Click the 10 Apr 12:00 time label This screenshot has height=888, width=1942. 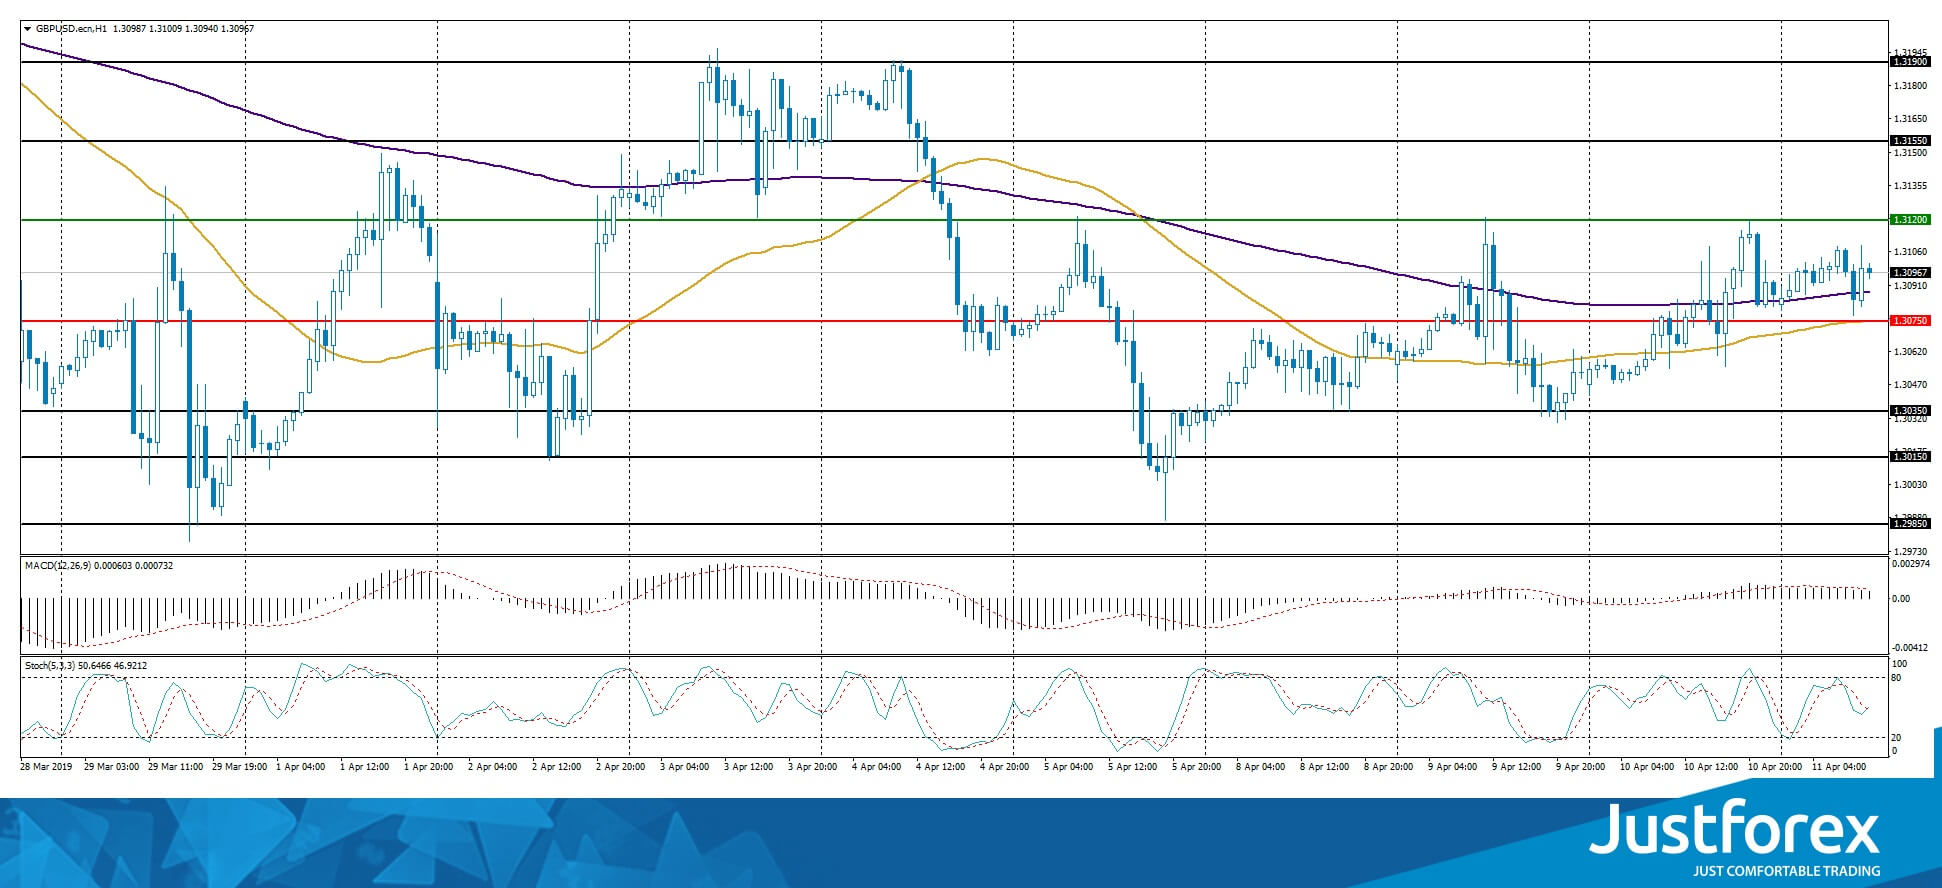(1711, 767)
